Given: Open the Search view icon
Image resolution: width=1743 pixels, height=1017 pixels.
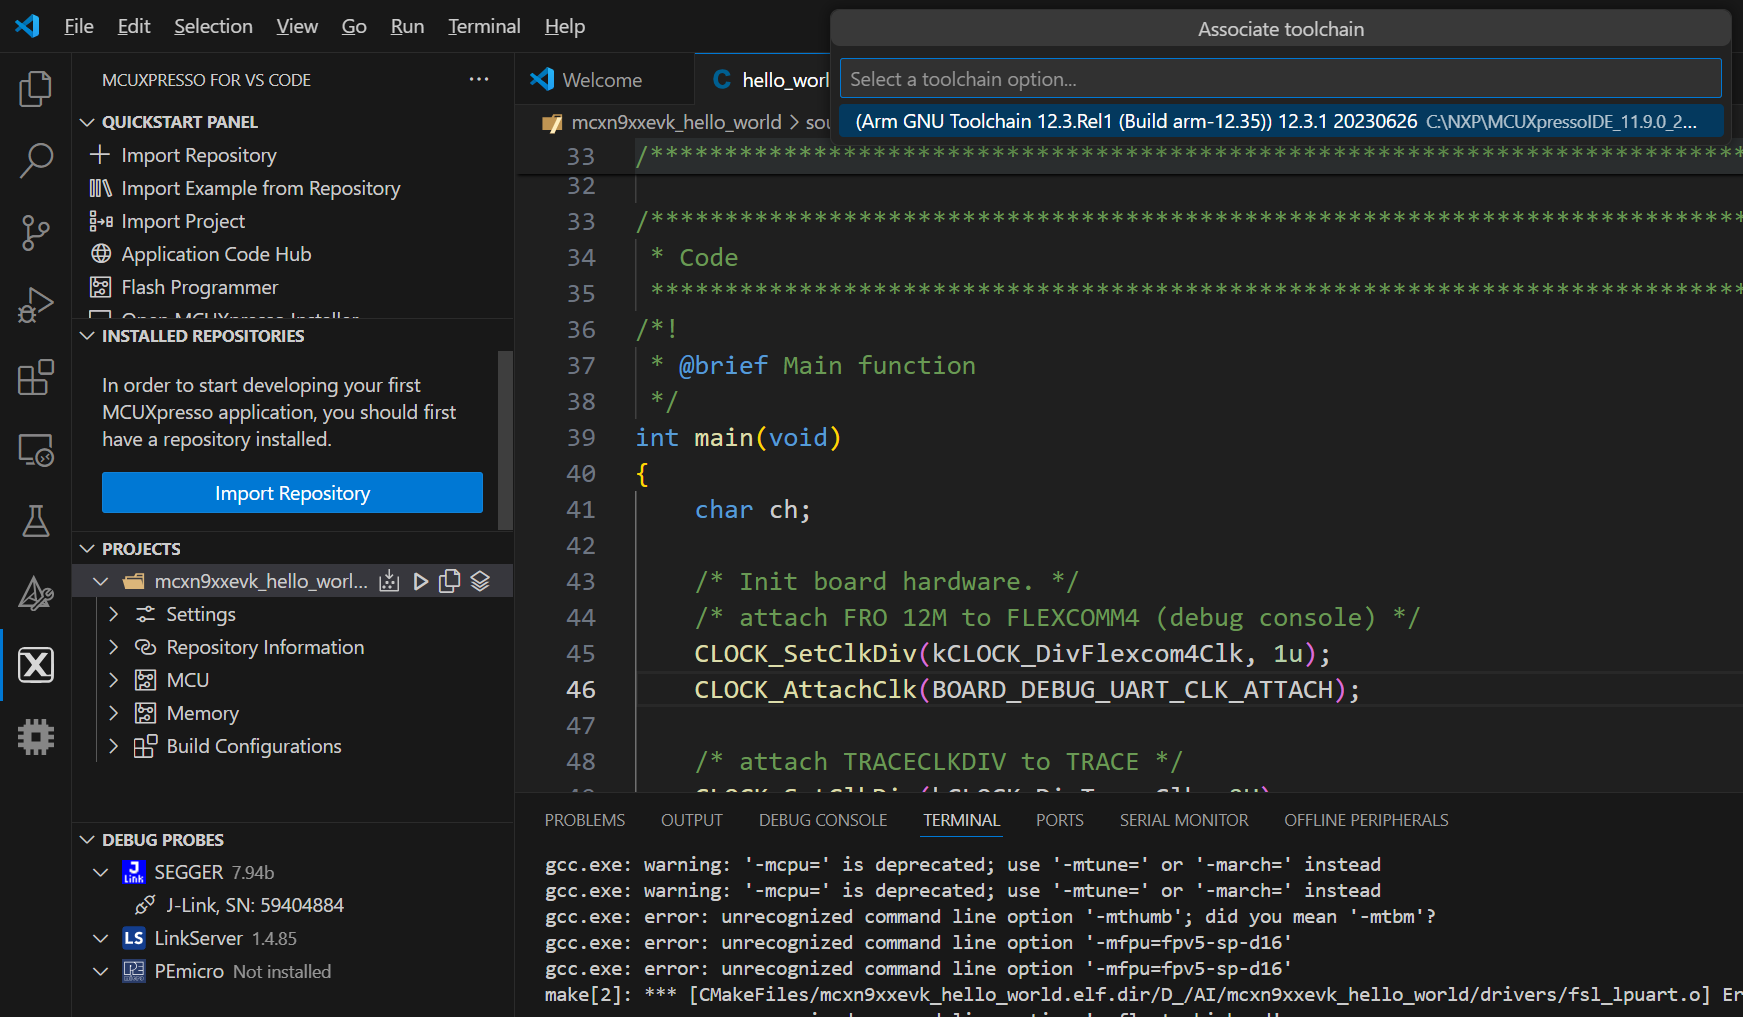Looking at the screenshot, I should coord(35,160).
